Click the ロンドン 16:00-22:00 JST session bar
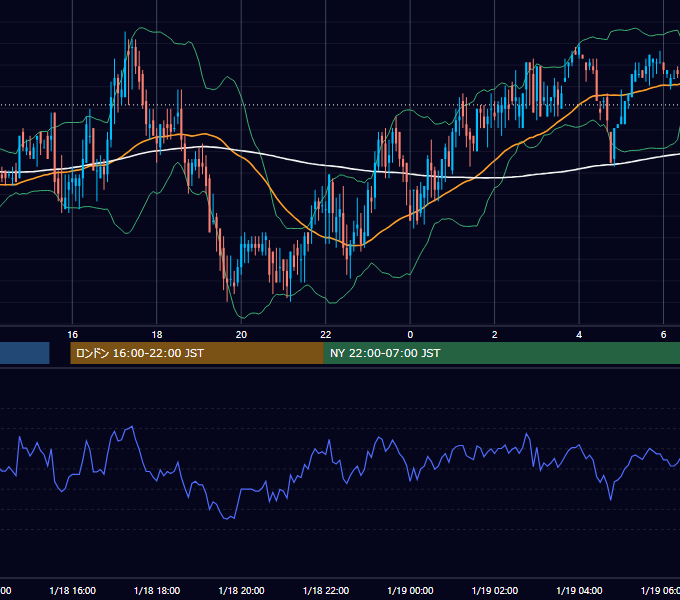This screenshot has width=680, height=600. [x=197, y=353]
